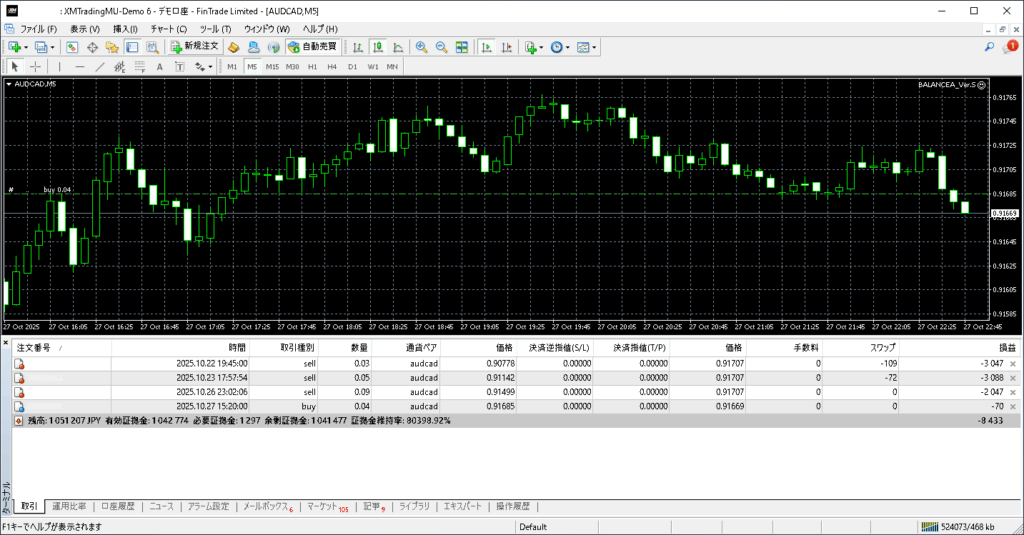This screenshot has width=1024, height=535.
Task: Click the 新規注文 (New Order) button
Action: 194,47
